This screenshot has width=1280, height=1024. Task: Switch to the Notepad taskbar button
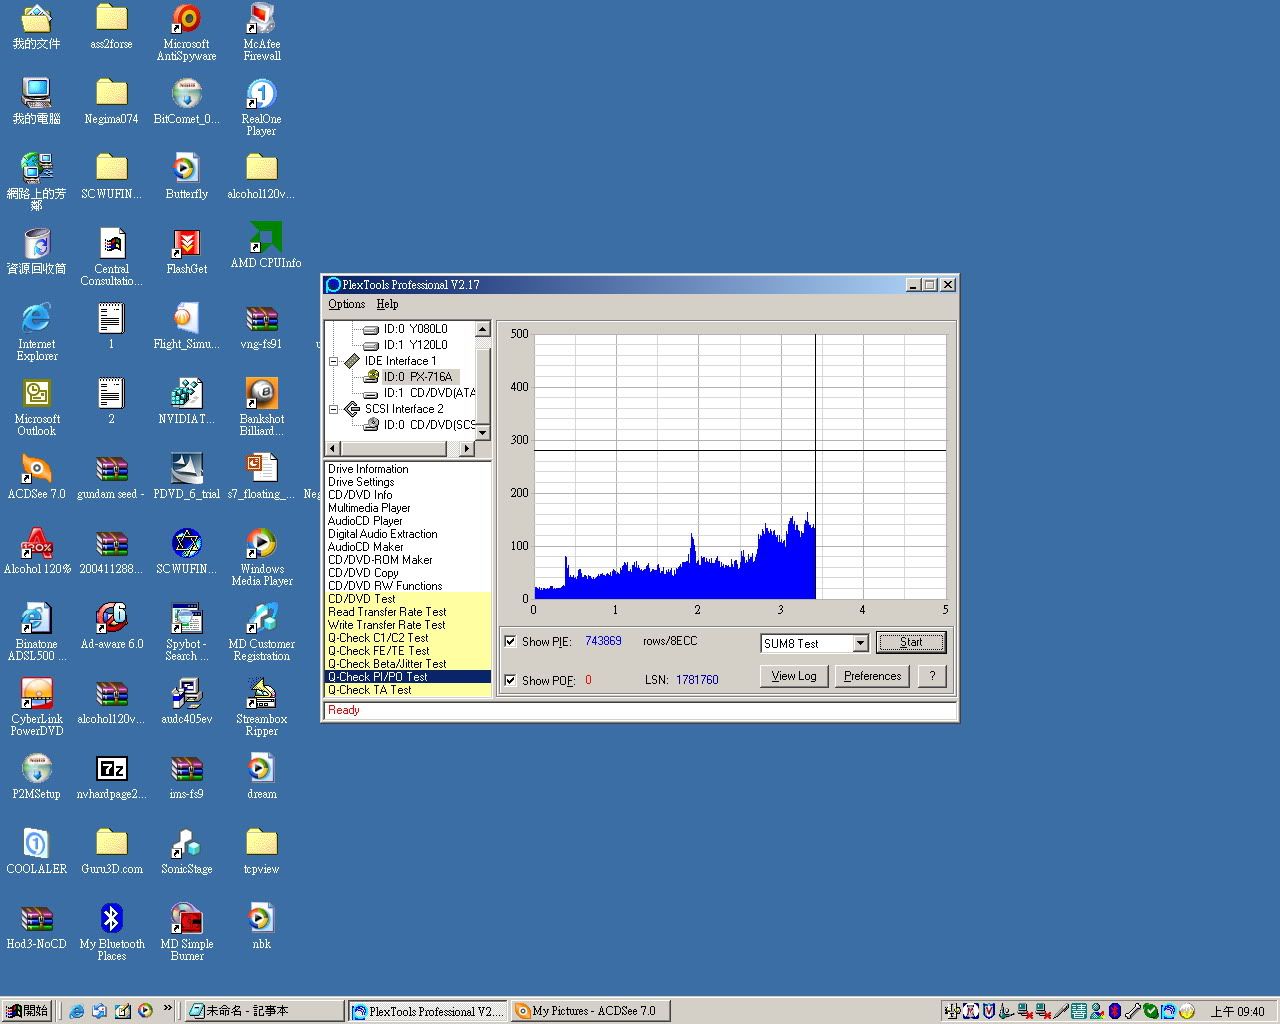(264, 1011)
